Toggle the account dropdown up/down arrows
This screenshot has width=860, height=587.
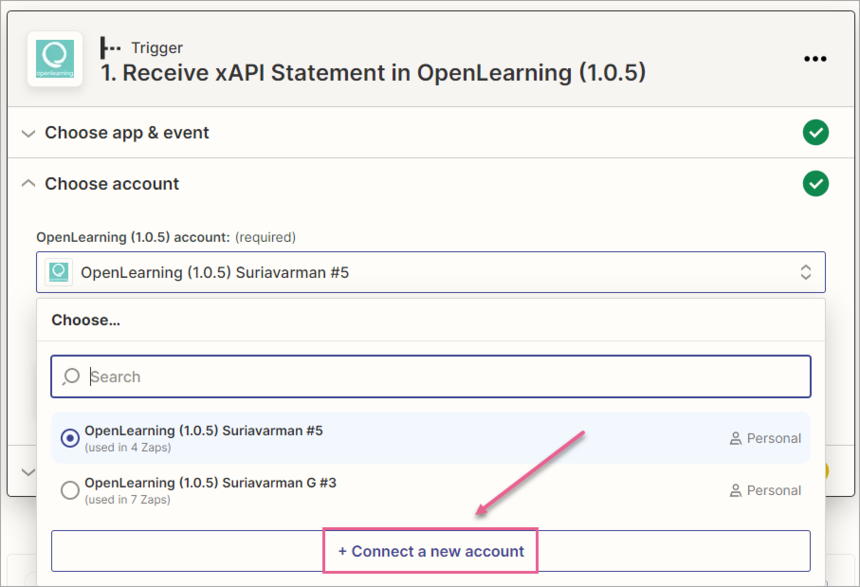tap(805, 272)
